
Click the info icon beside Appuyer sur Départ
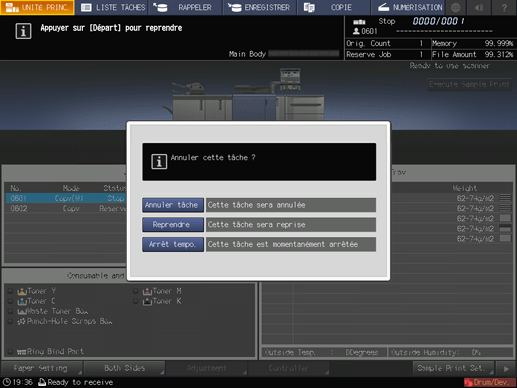coord(23,31)
